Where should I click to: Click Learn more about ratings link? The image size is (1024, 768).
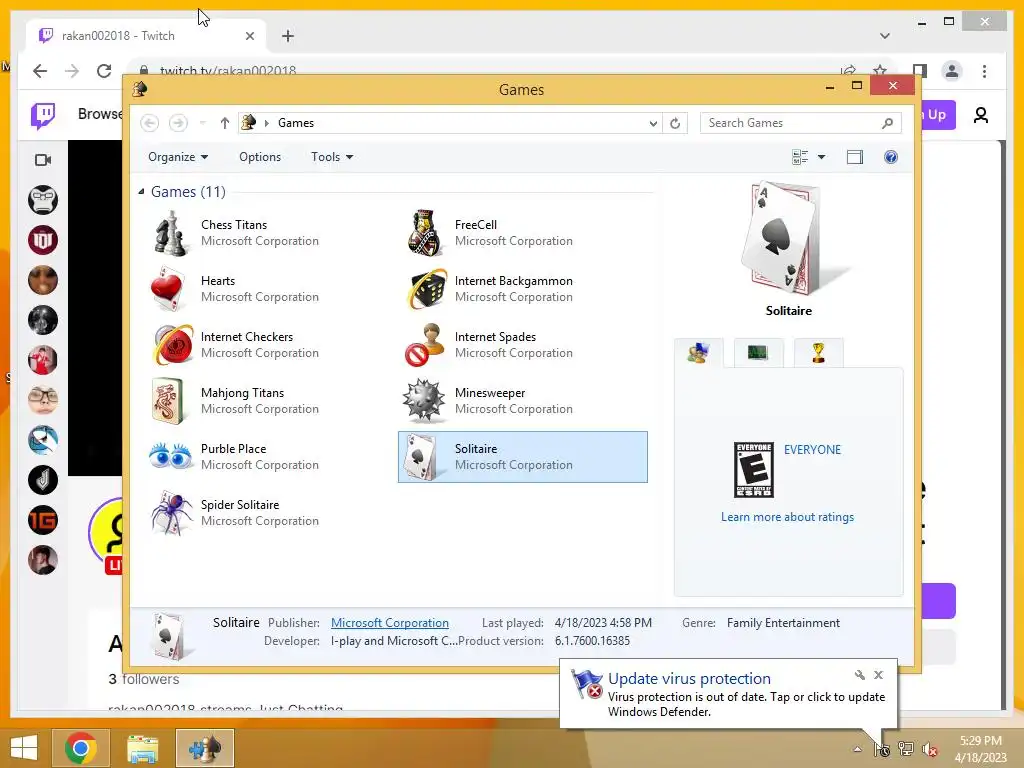[787, 517]
